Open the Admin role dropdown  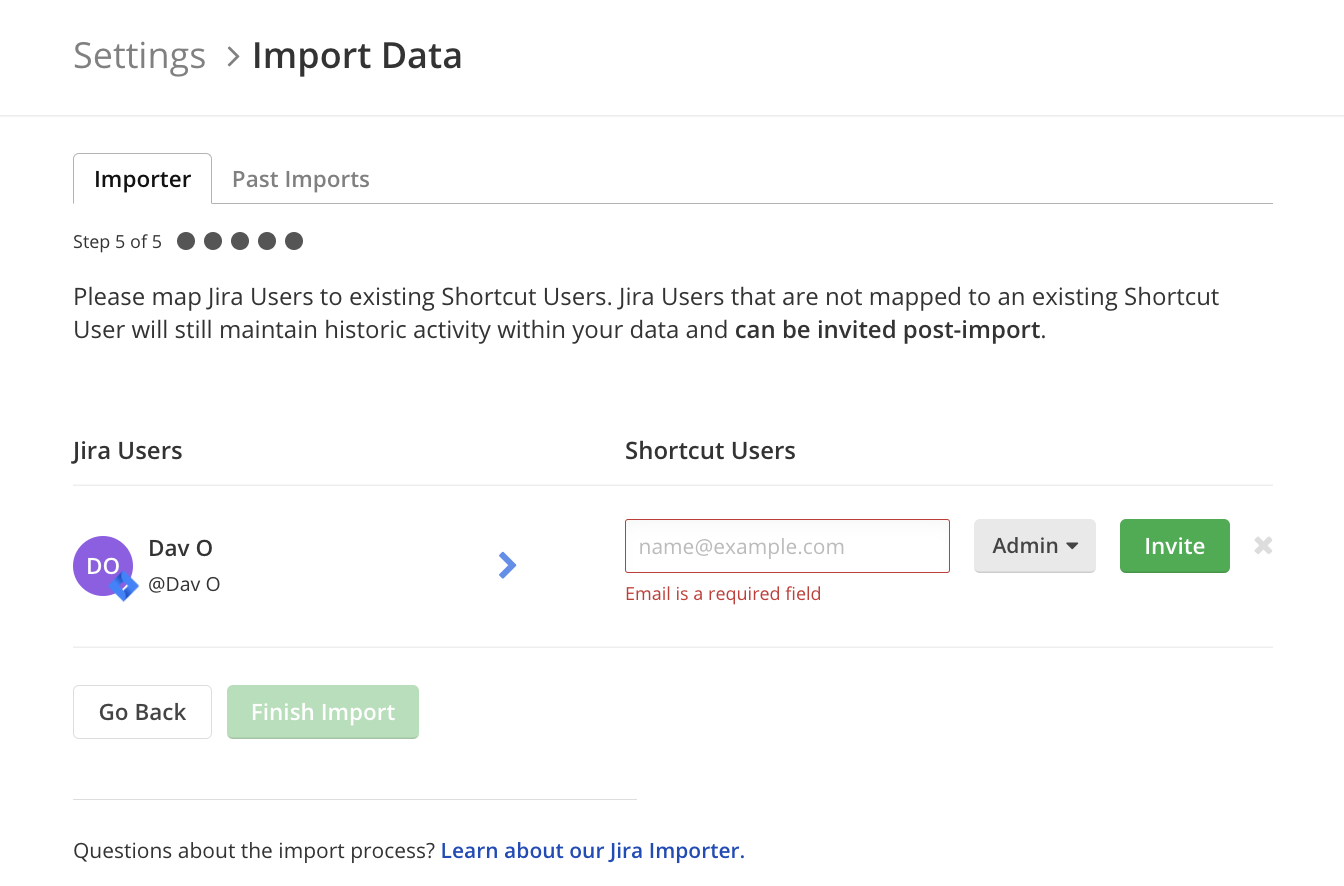click(x=1035, y=546)
